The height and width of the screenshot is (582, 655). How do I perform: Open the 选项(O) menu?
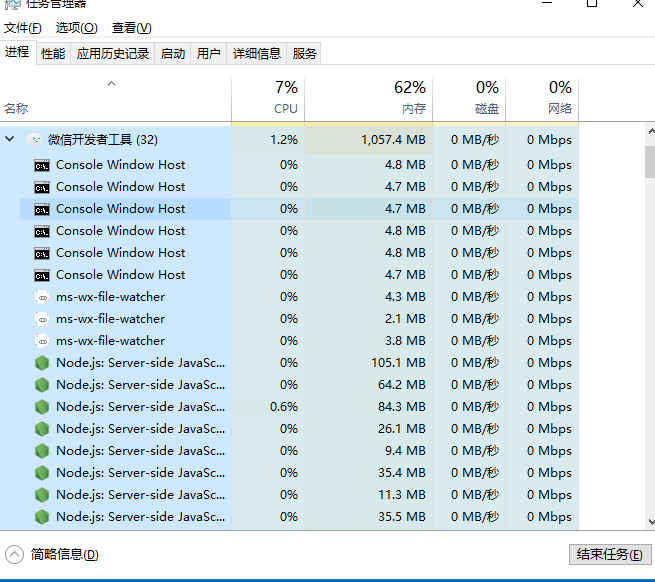coord(76,28)
